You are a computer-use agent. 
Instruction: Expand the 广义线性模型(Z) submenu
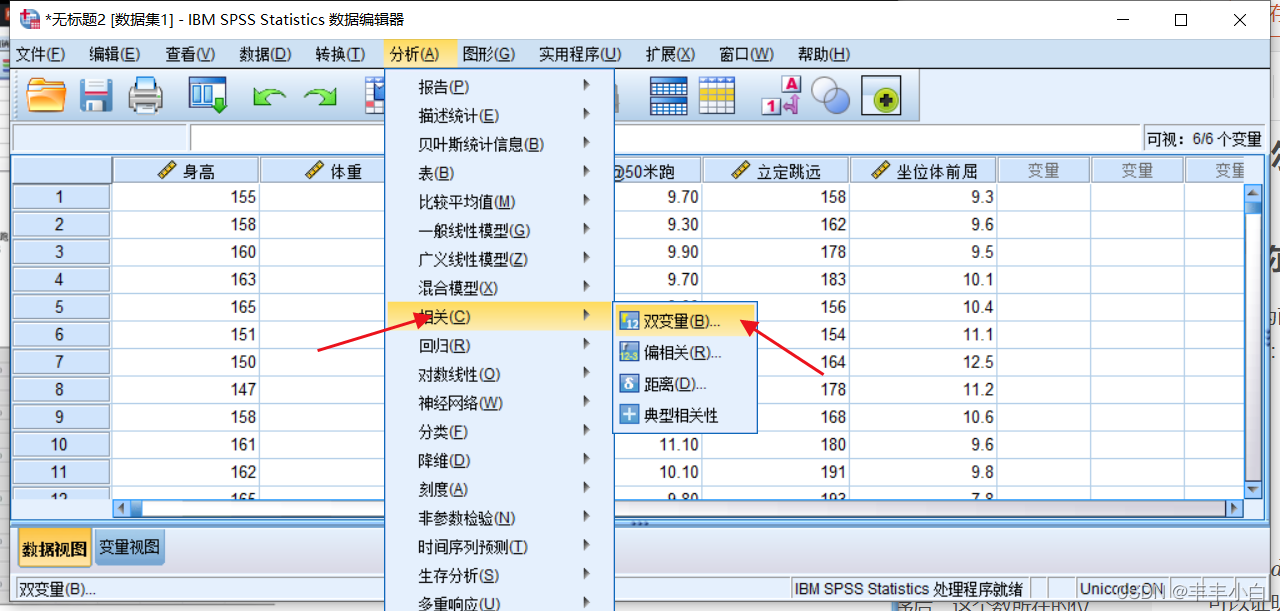[499, 260]
